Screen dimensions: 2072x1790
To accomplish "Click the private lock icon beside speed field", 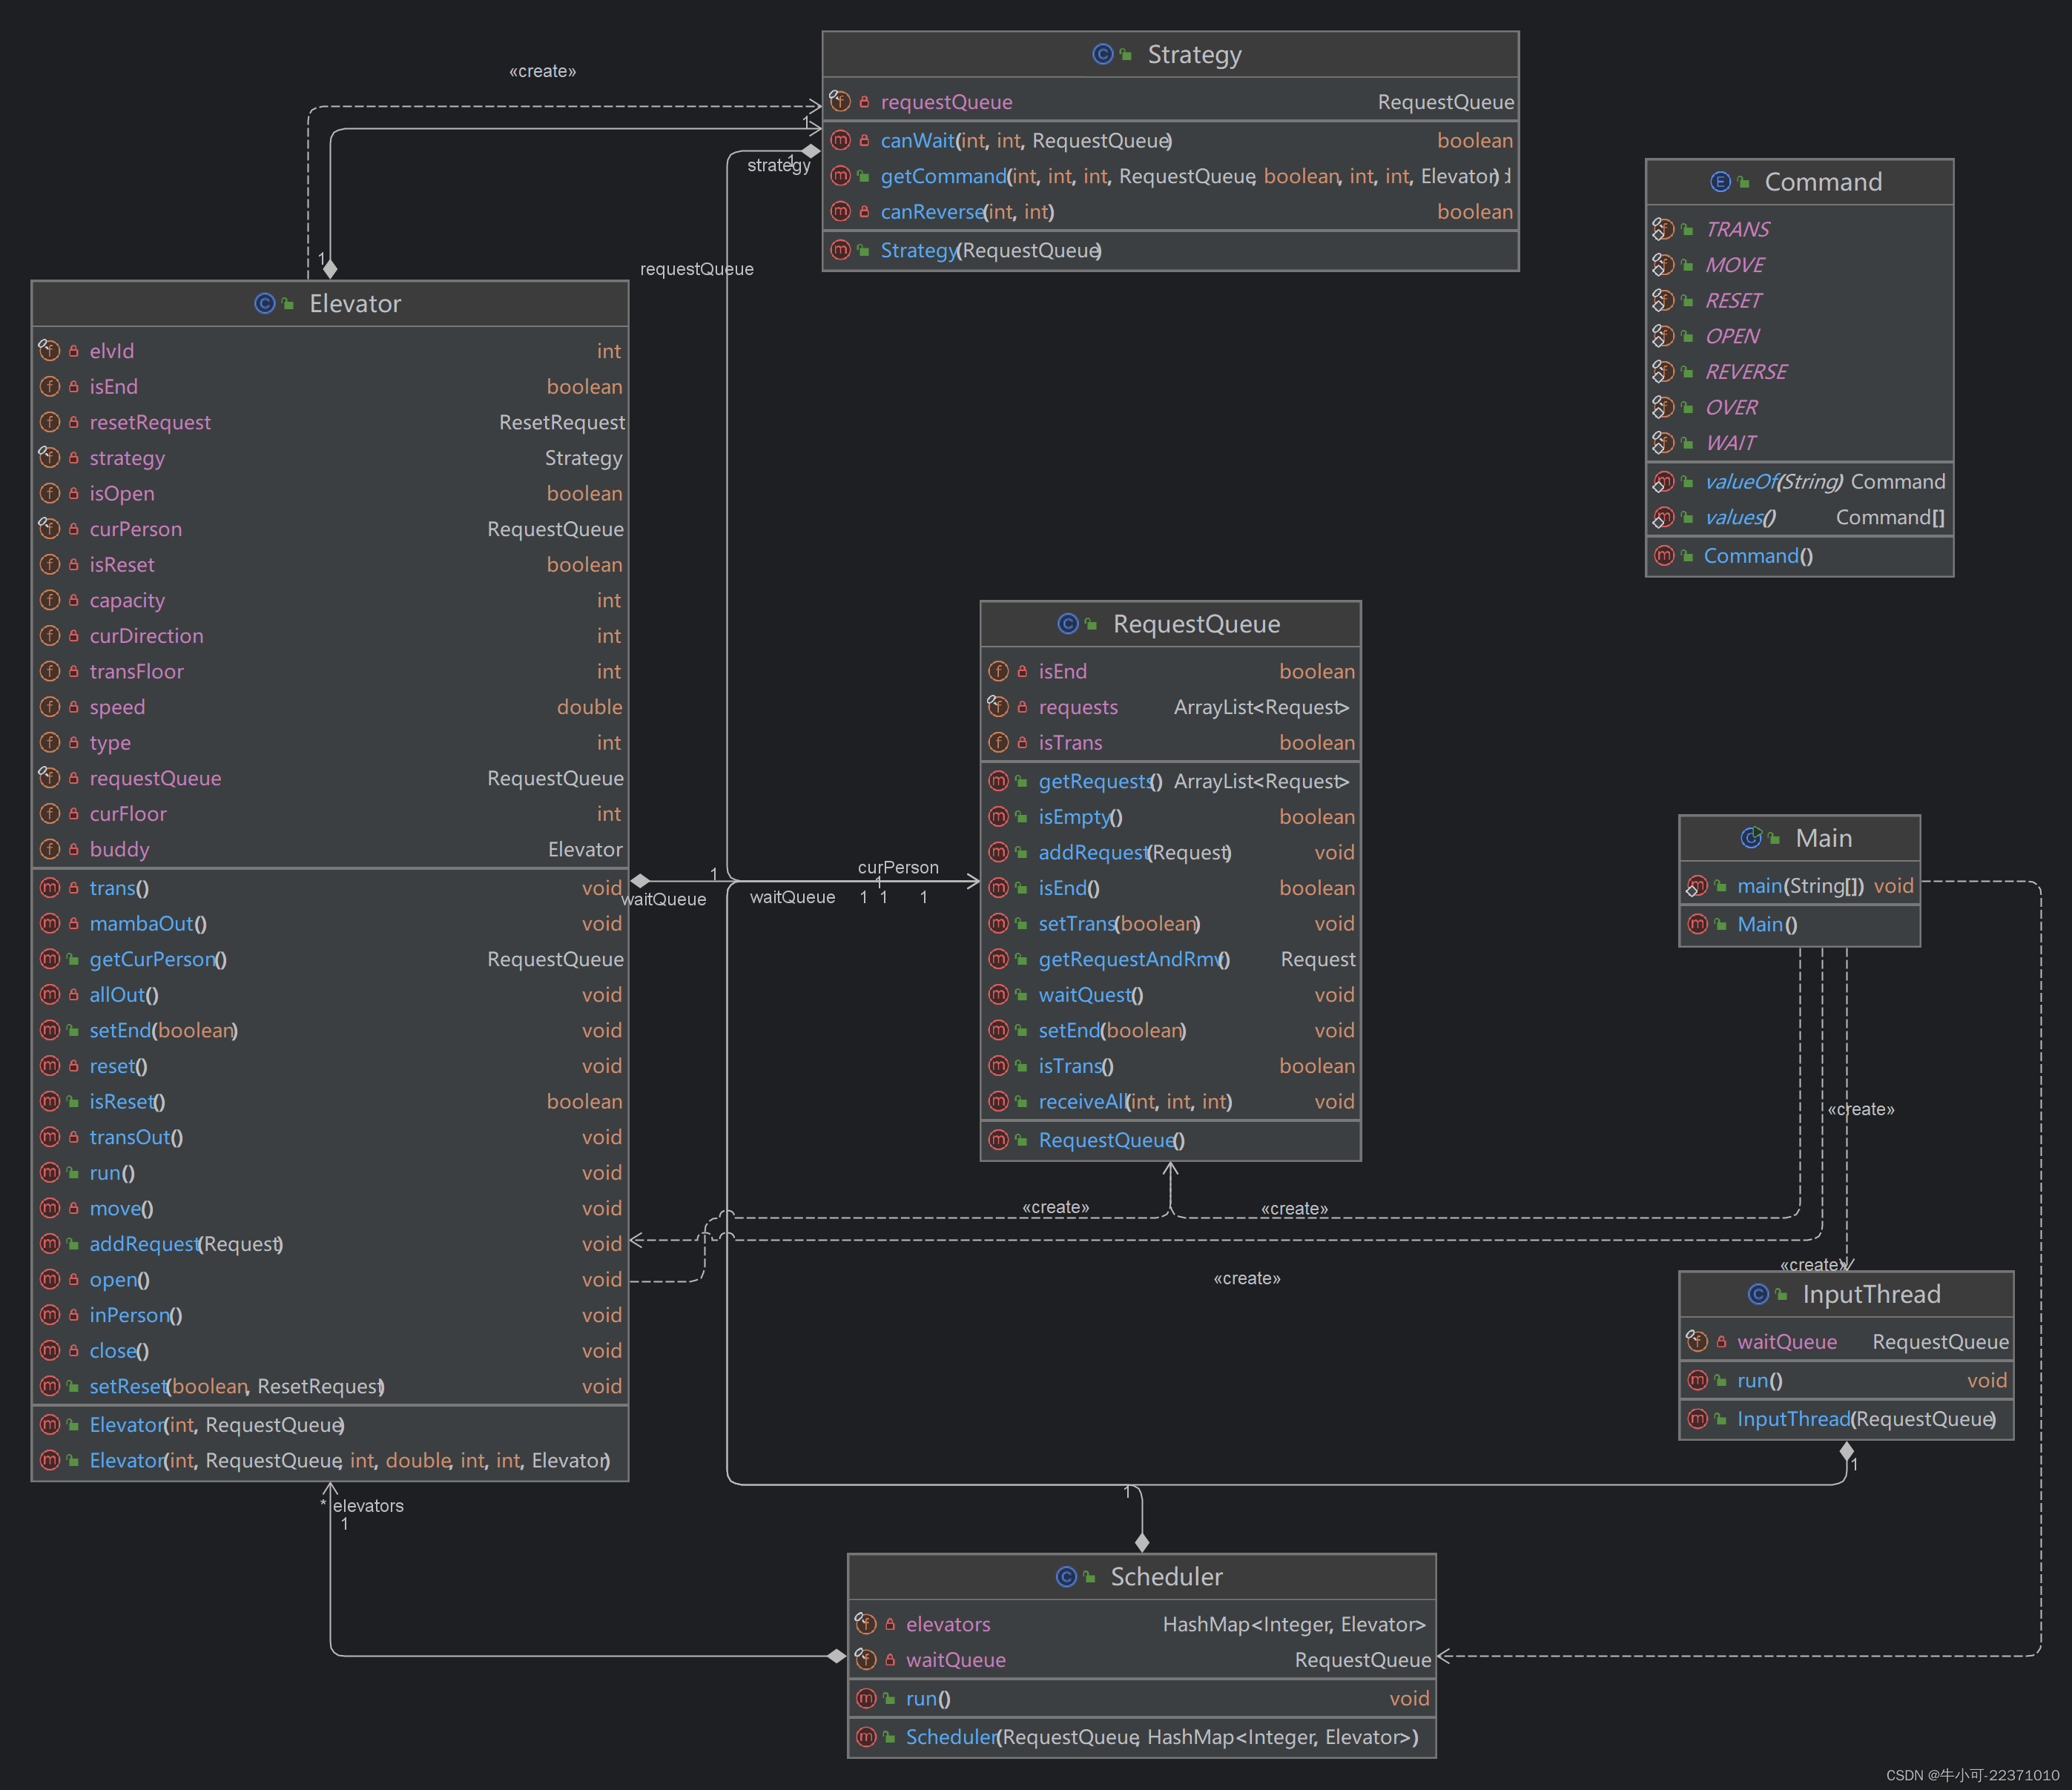I will point(74,706).
